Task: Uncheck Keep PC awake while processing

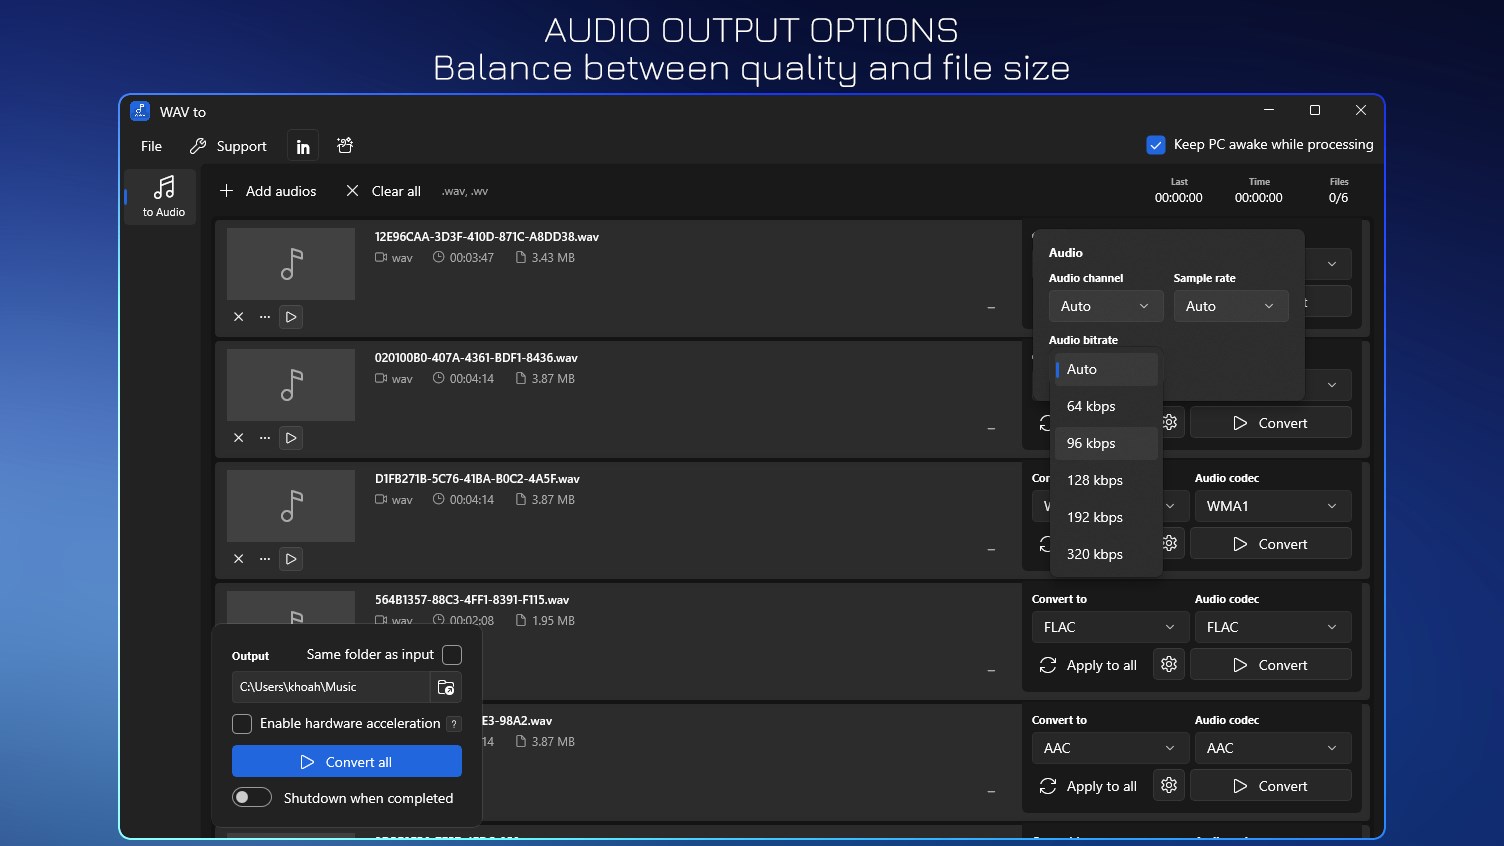Action: 1156,144
